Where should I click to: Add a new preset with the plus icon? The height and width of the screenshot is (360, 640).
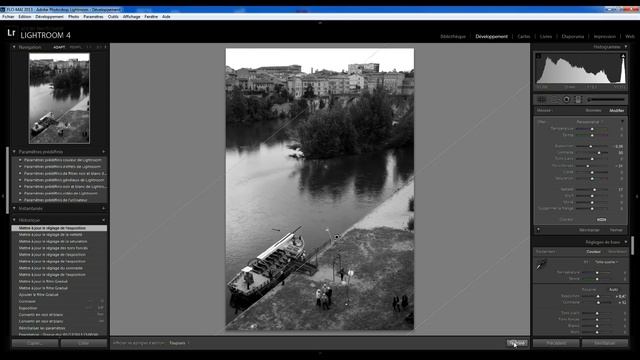point(103,151)
